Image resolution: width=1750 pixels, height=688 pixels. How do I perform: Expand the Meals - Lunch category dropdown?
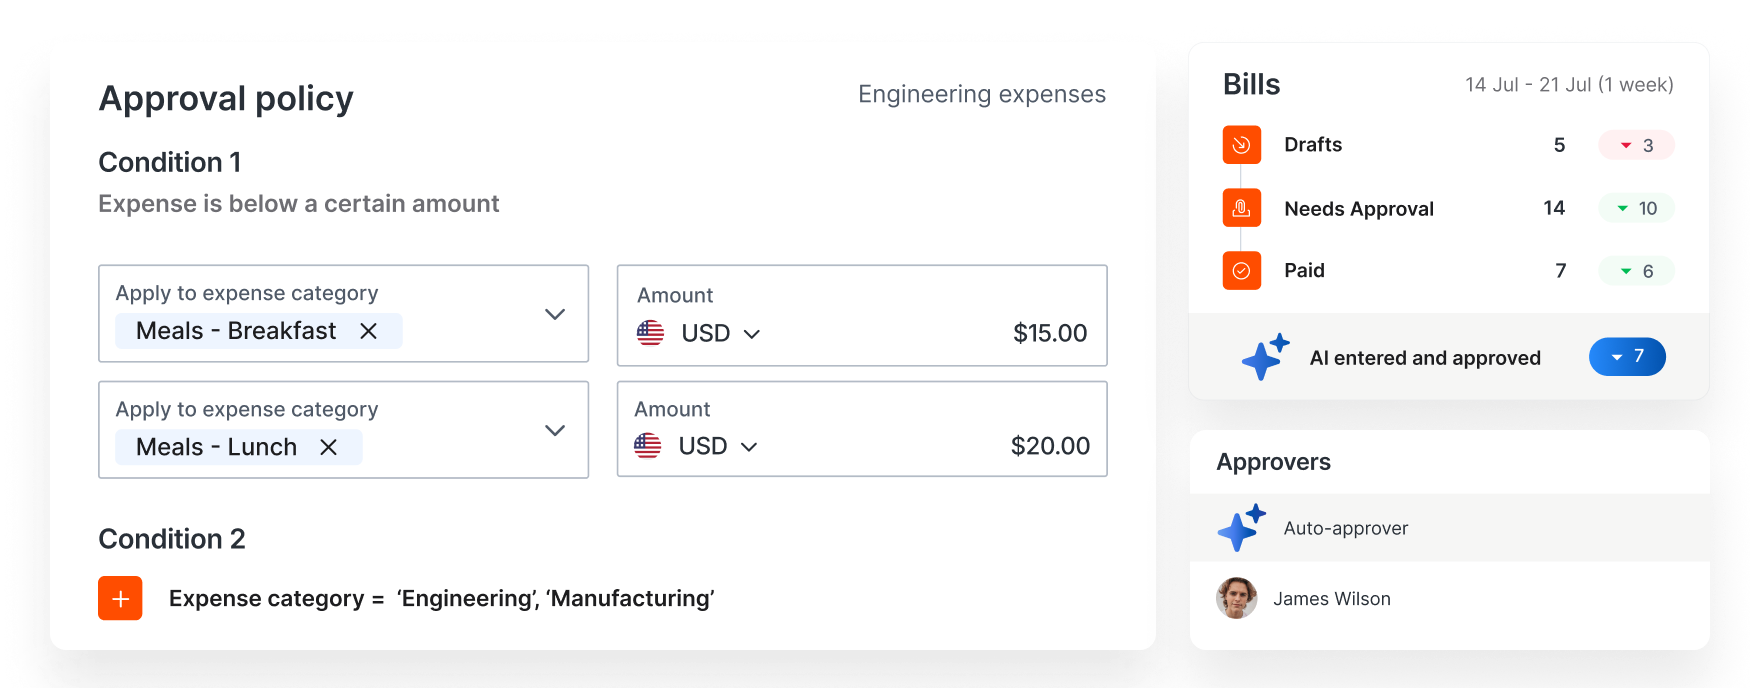click(x=555, y=430)
